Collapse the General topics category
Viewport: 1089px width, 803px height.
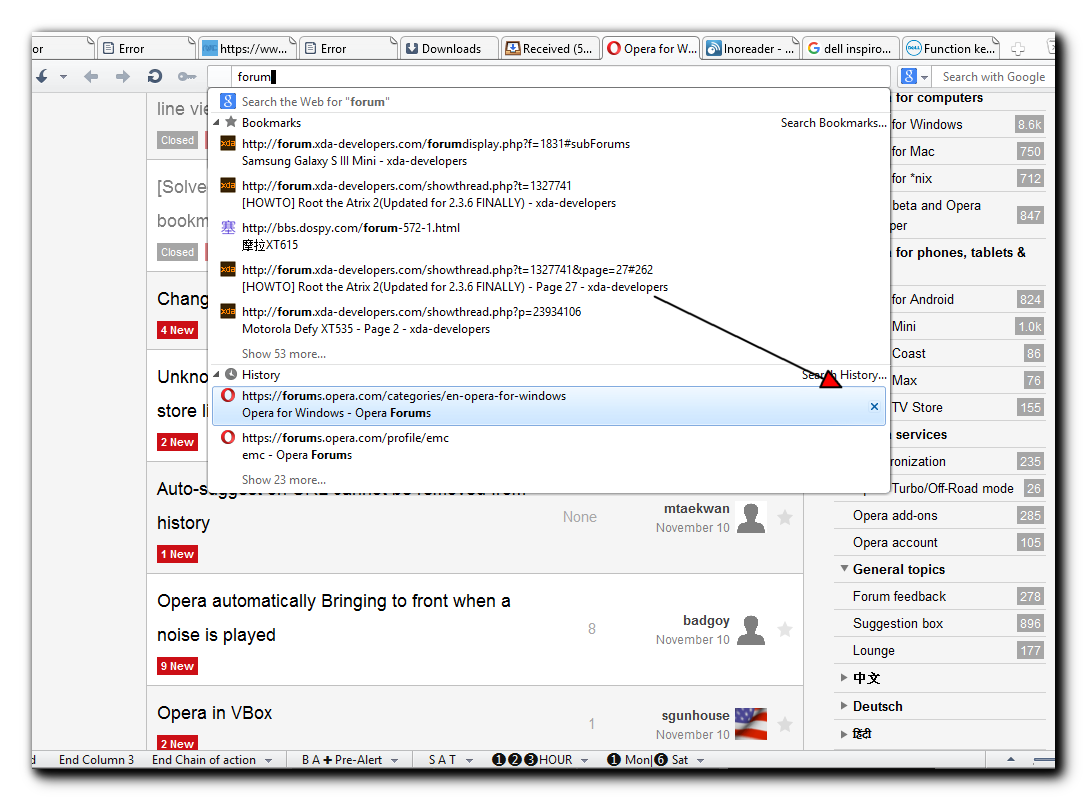[x=845, y=569]
